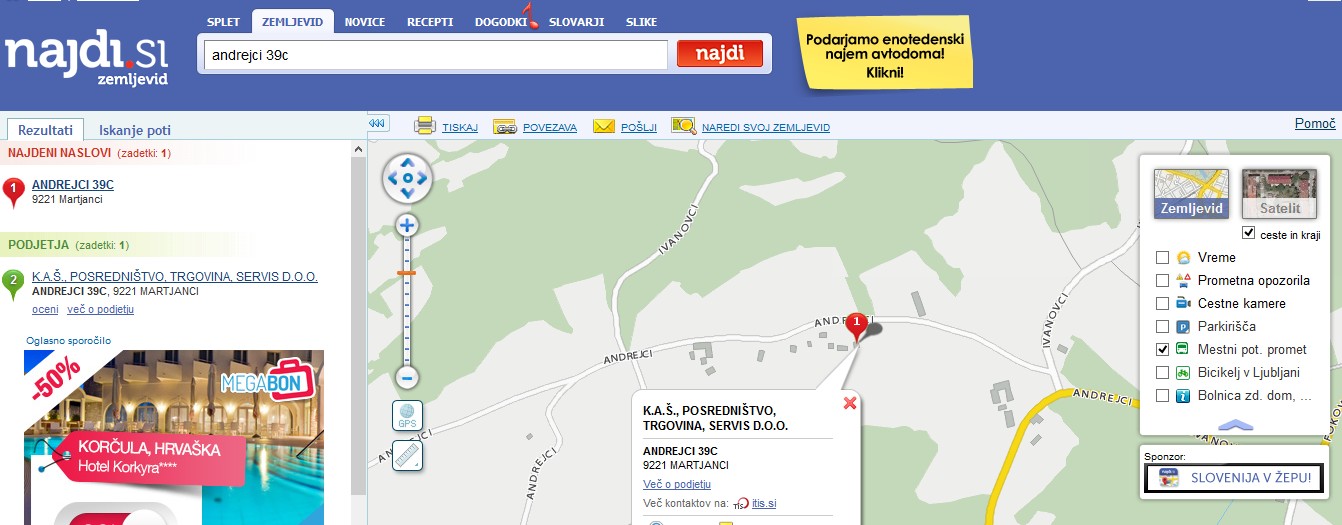Viewport: 1342px width, 525px height.
Task: Toggle the ceste in kraji checkbox
Action: [1248, 233]
